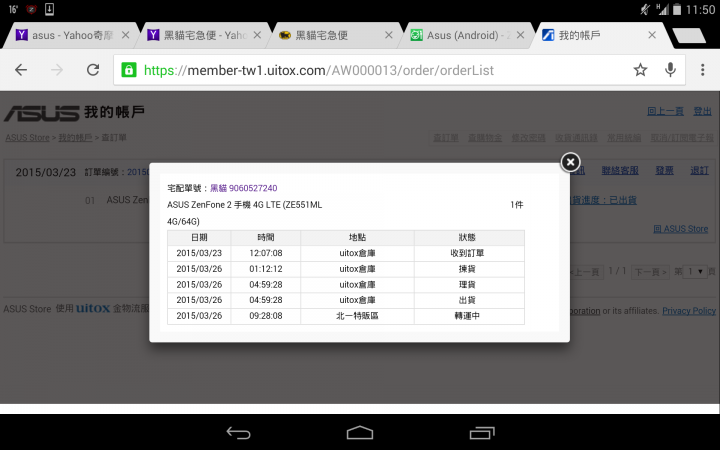Open Privacy Policy link
The width and height of the screenshot is (720, 450).
(x=689, y=311)
